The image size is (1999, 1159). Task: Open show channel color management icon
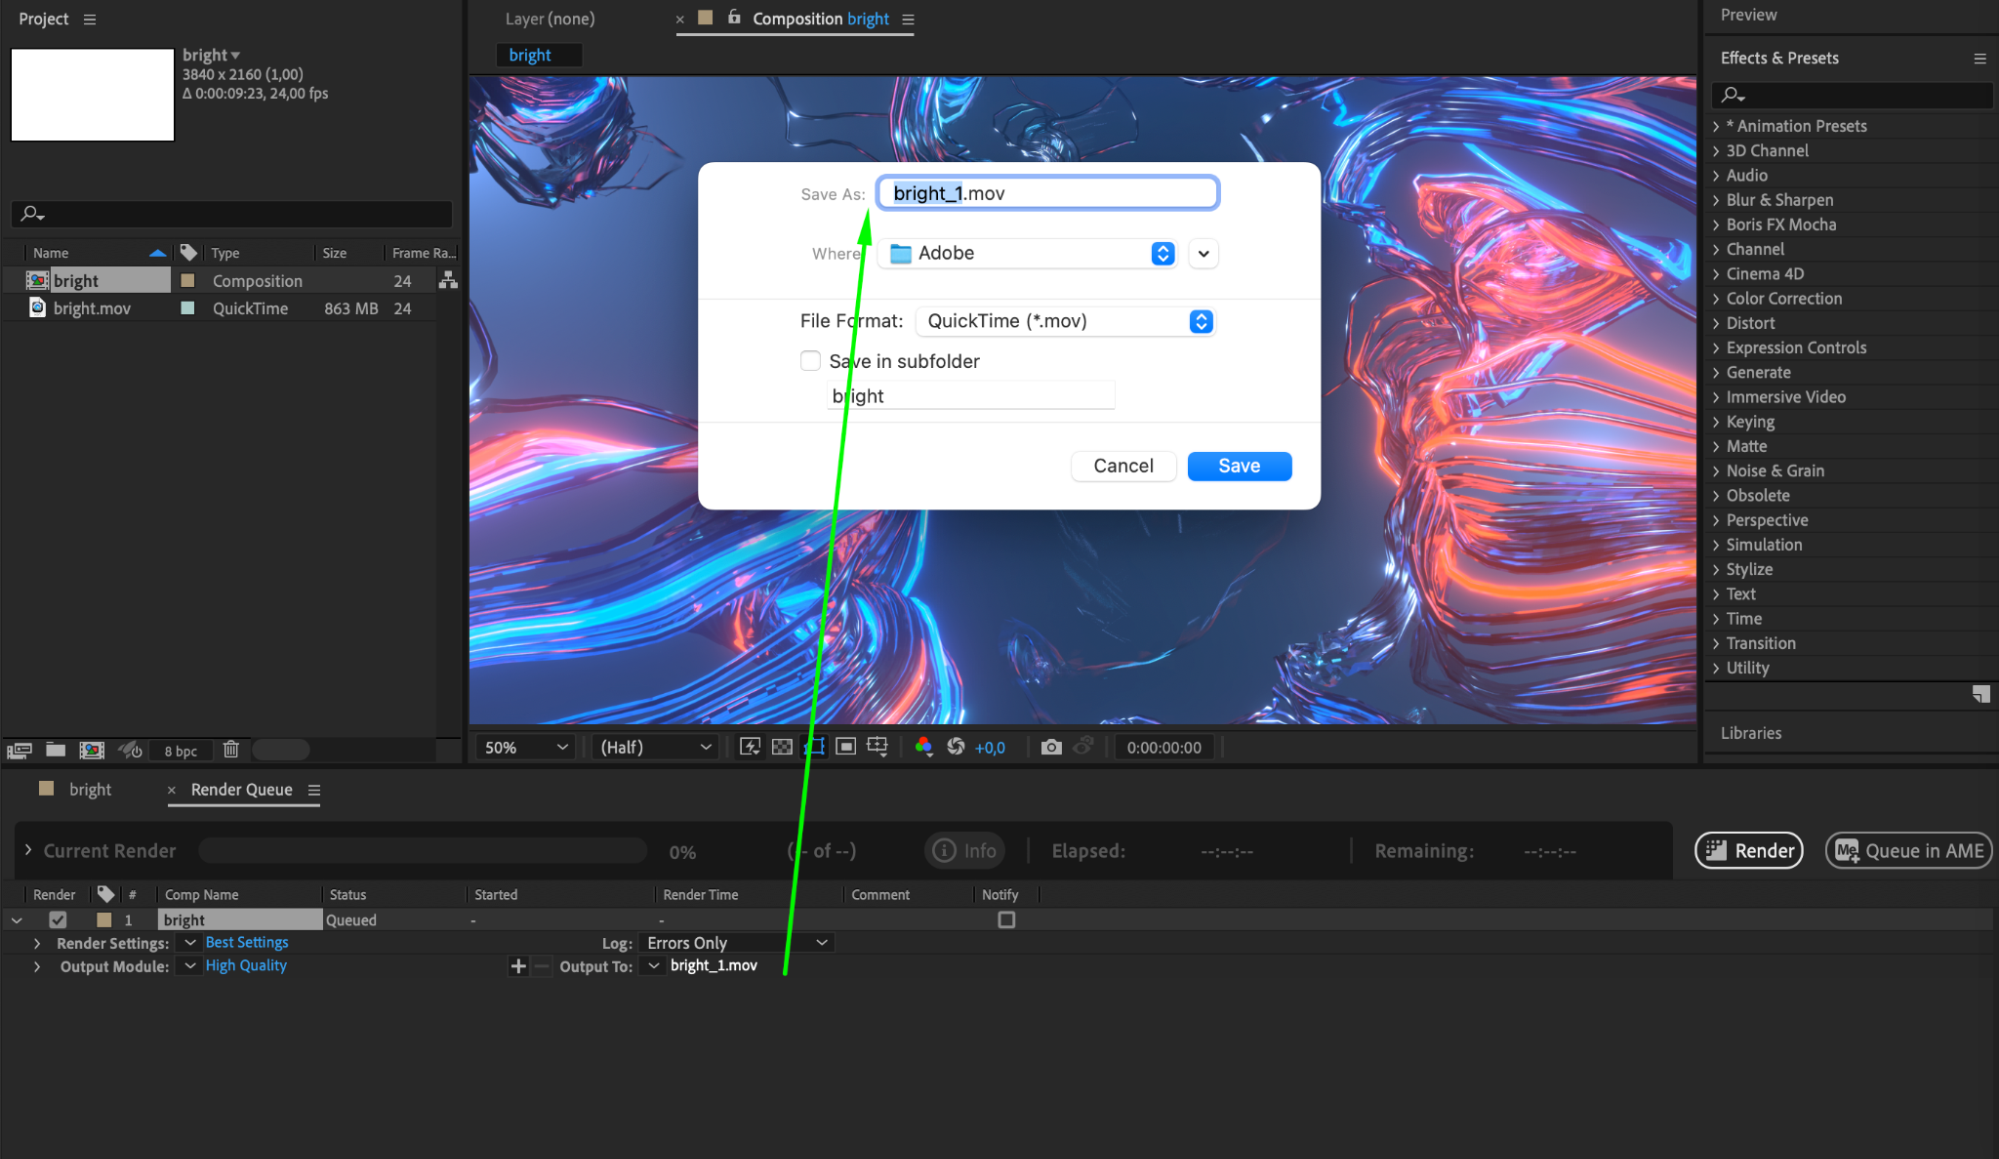923,747
